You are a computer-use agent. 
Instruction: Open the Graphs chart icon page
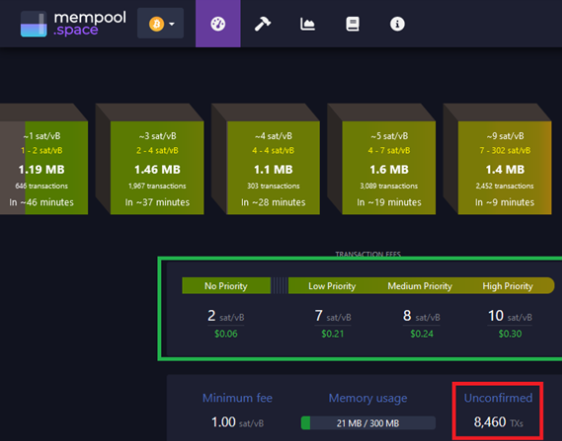point(308,24)
